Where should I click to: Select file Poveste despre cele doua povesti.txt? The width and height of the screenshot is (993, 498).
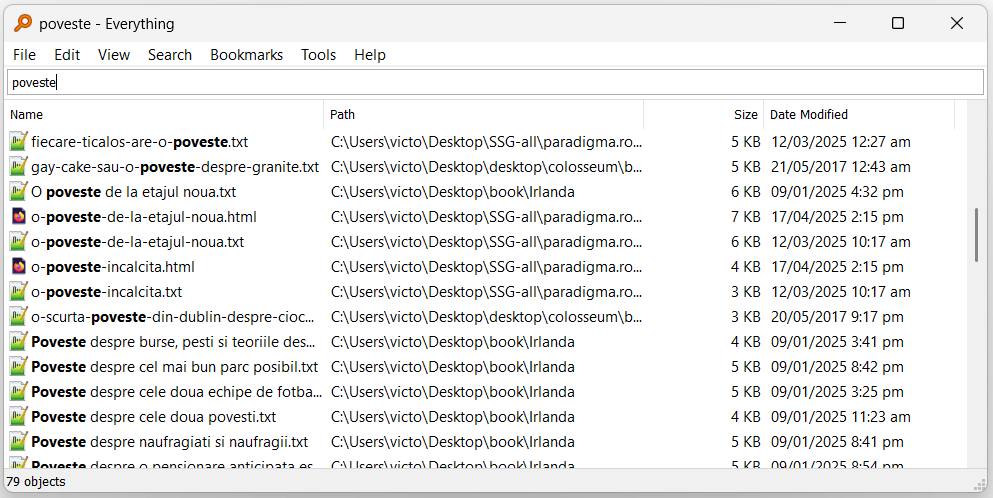point(154,417)
